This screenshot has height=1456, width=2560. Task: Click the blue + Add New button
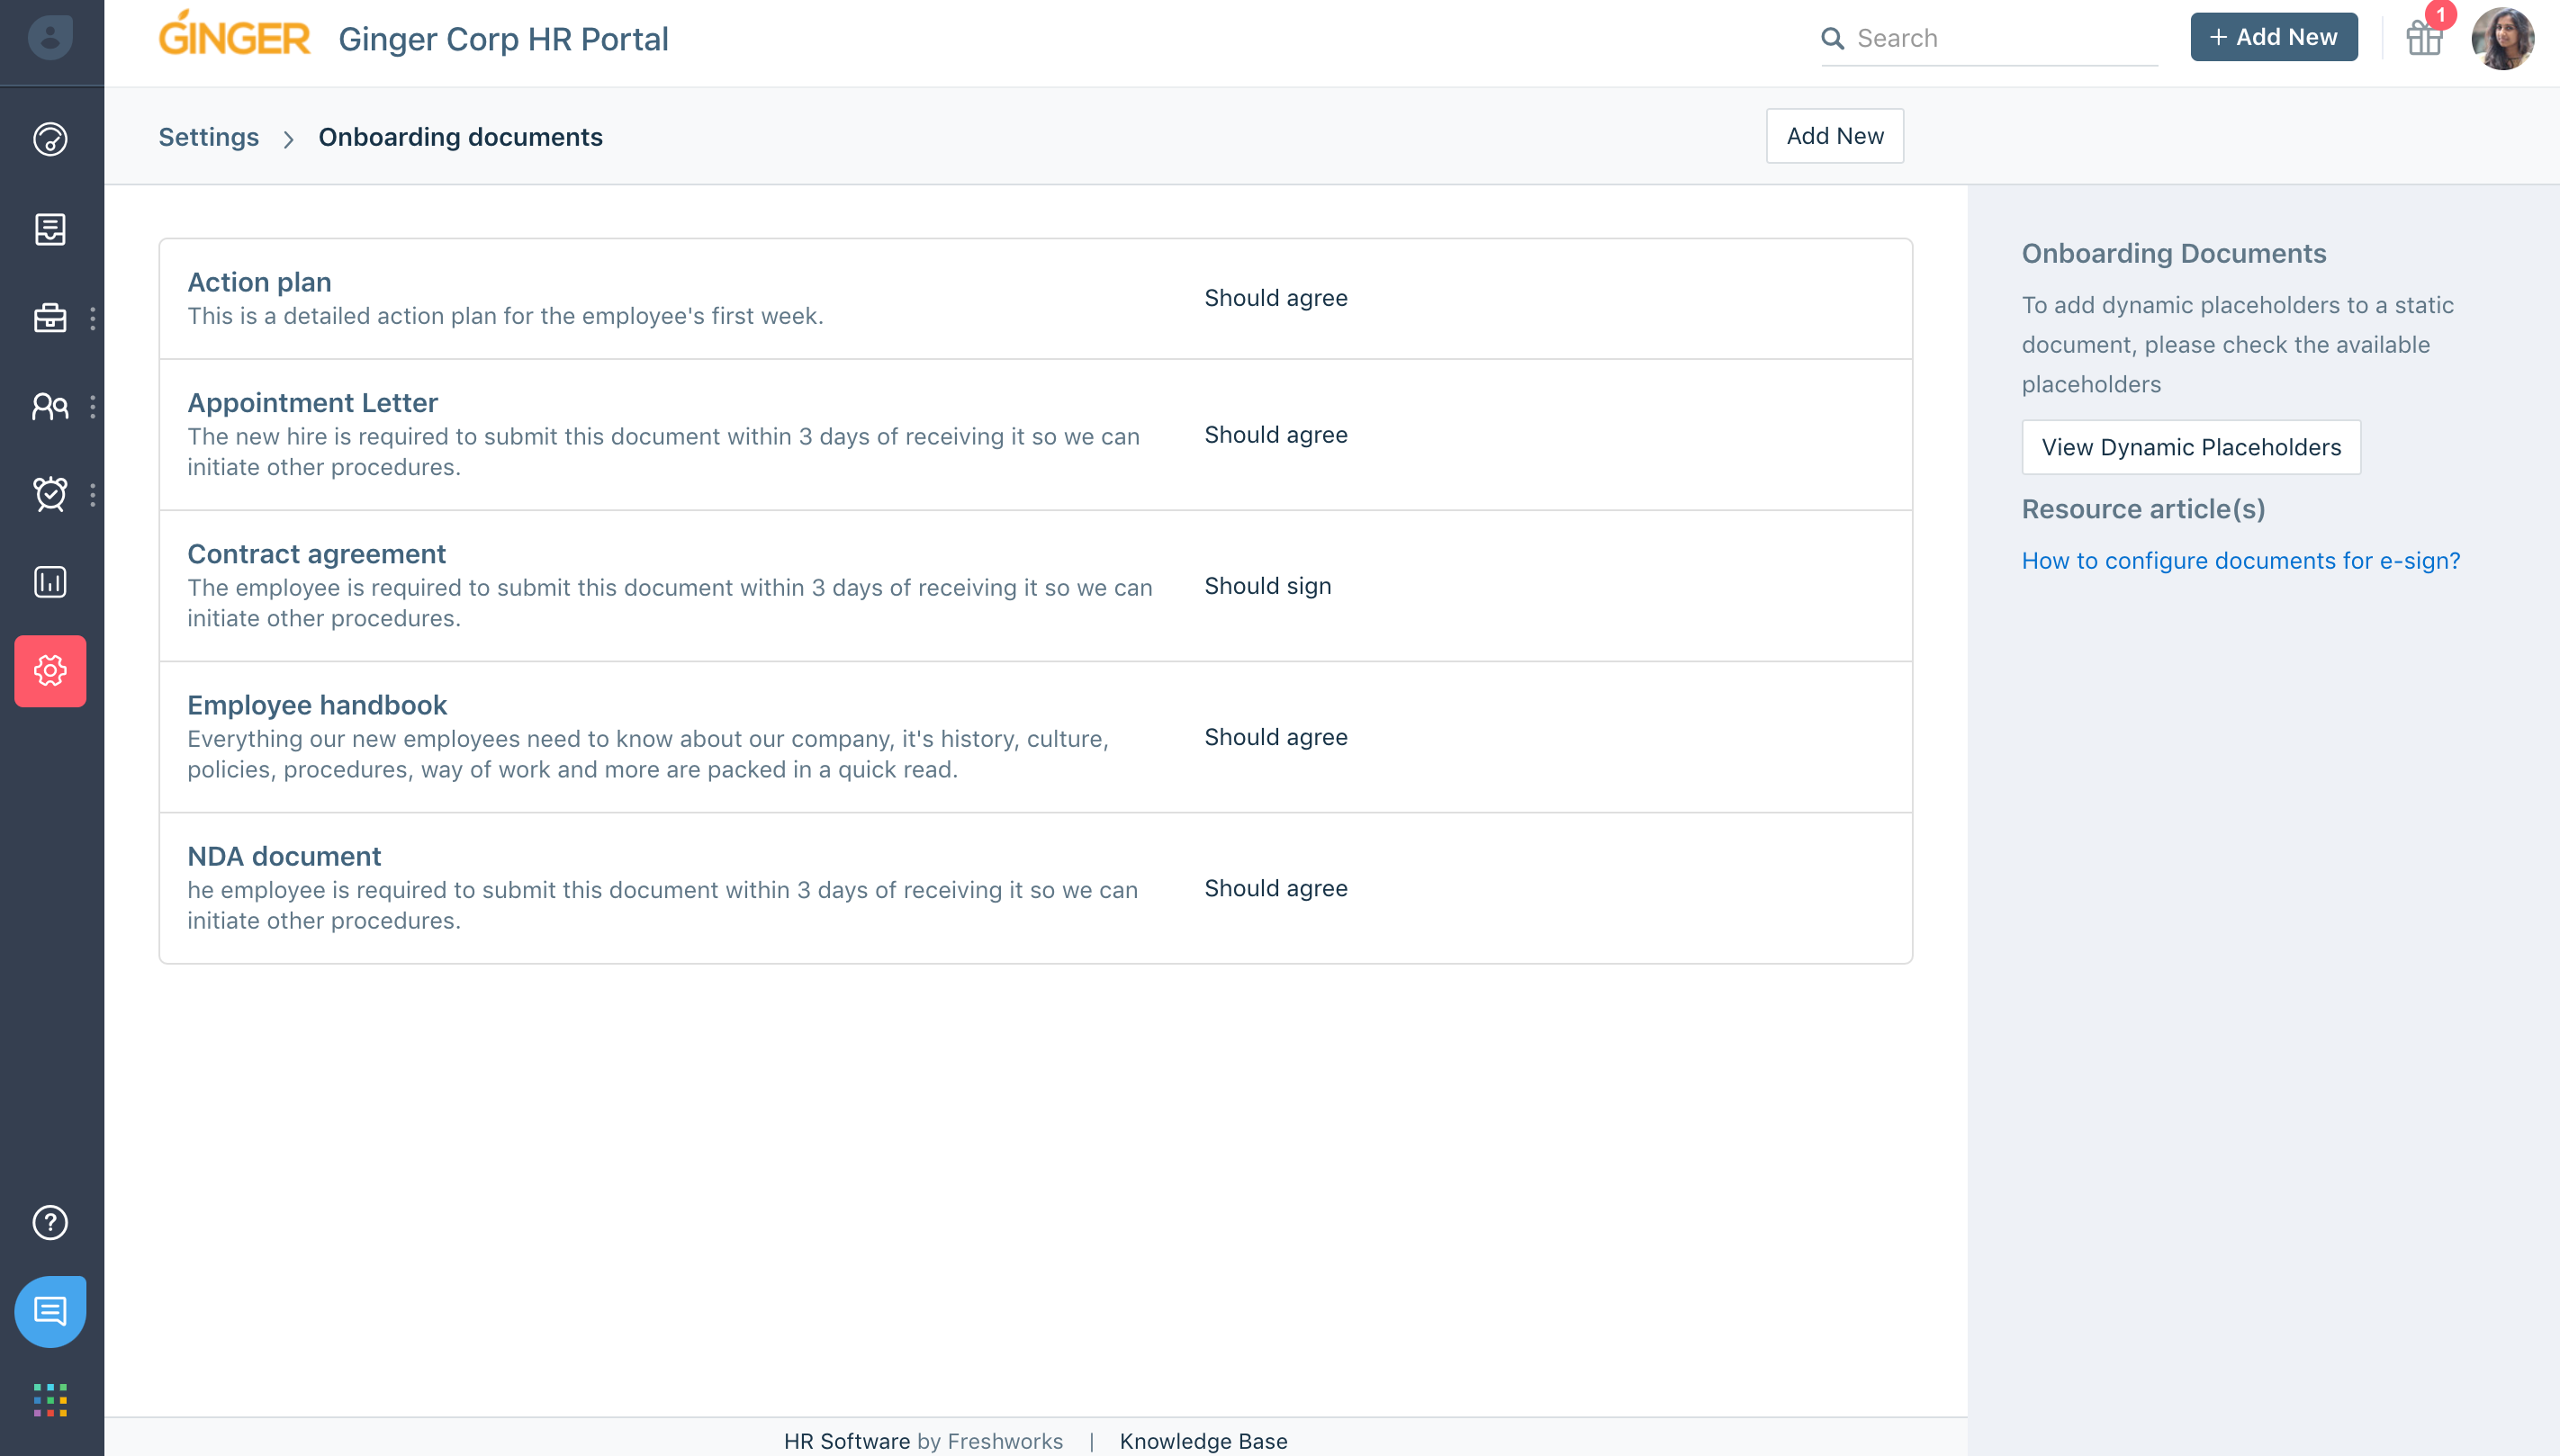tap(2273, 37)
